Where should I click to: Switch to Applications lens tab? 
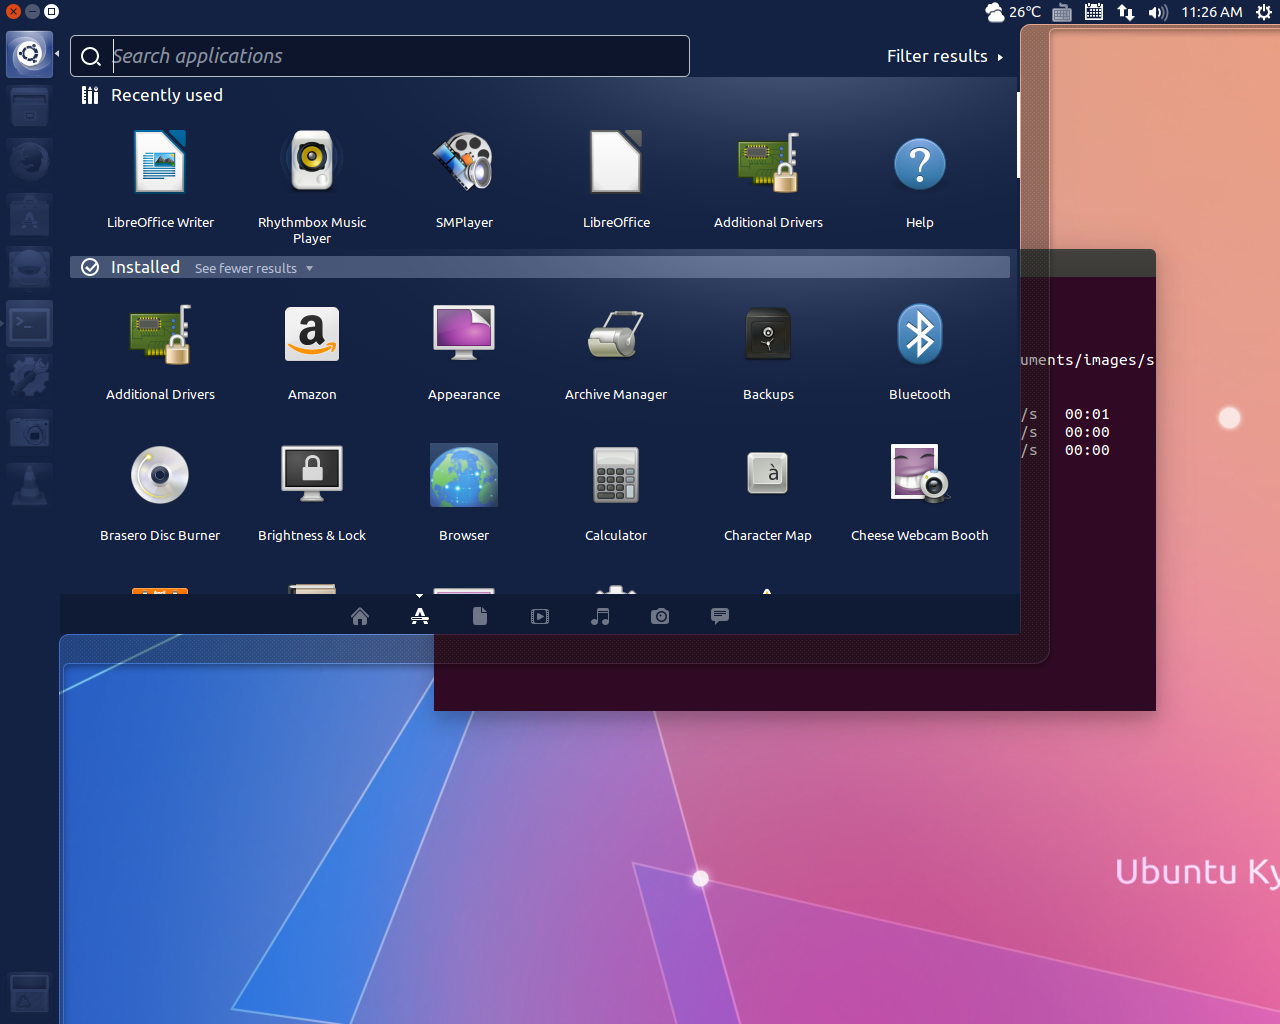tap(420, 616)
